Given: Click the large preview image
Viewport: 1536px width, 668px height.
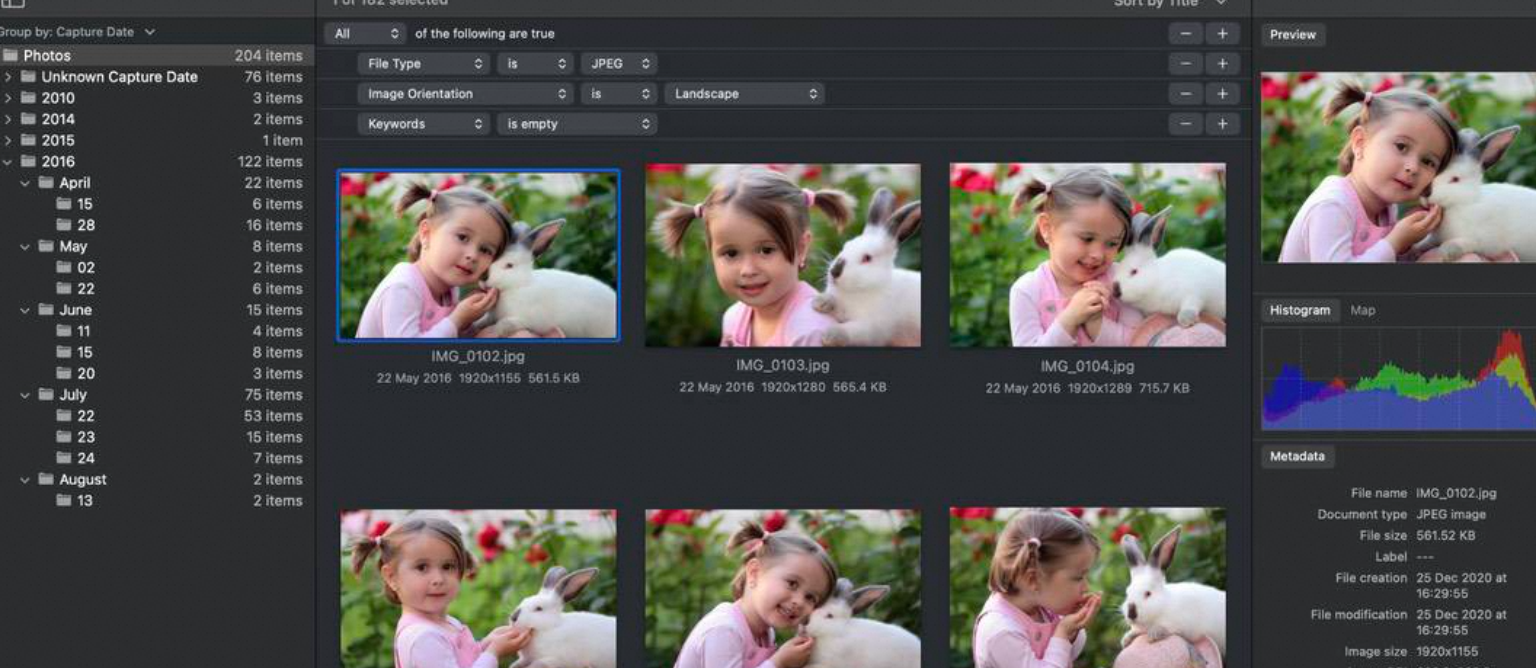Looking at the screenshot, I should point(1398,167).
